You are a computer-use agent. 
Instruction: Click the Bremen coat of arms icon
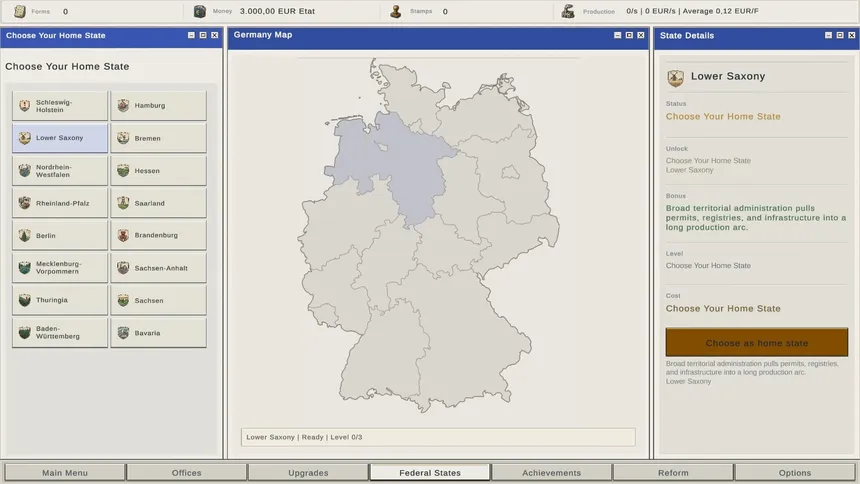tap(123, 138)
